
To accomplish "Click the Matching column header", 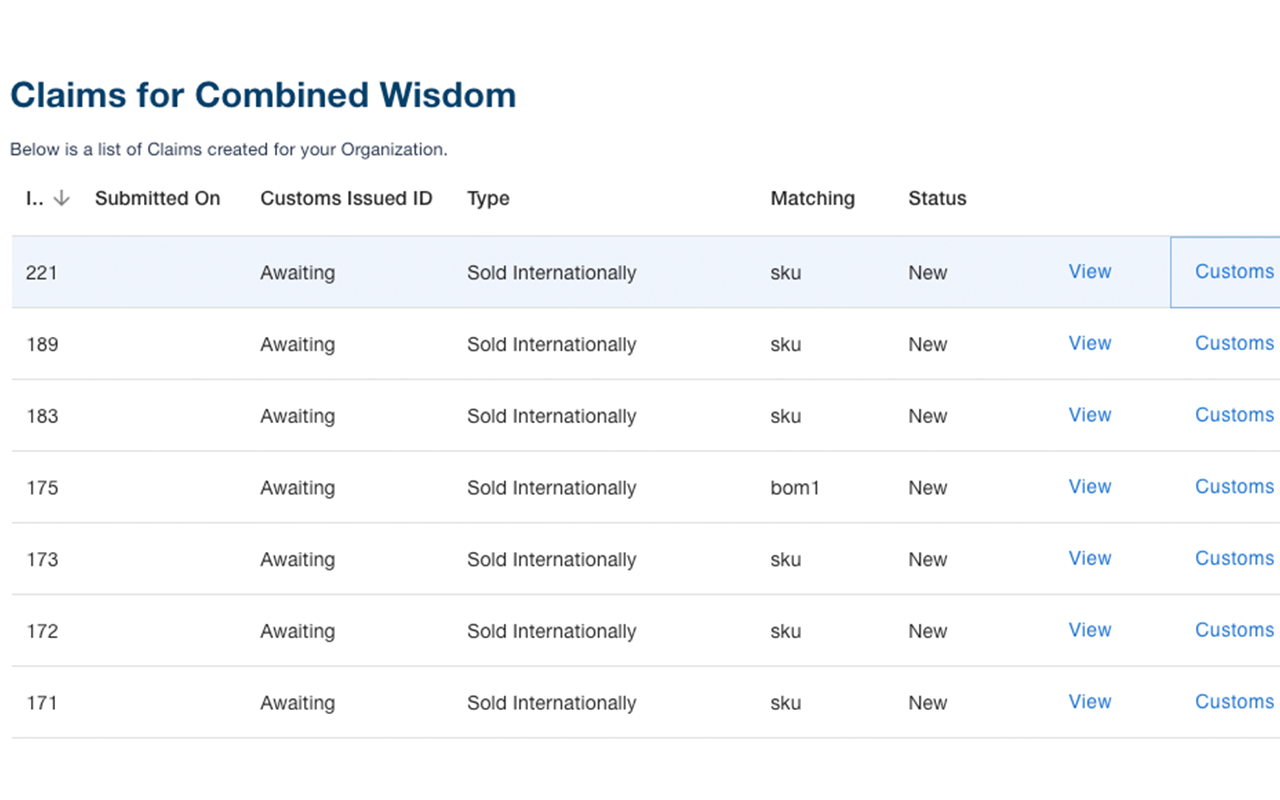I will tap(812, 198).
